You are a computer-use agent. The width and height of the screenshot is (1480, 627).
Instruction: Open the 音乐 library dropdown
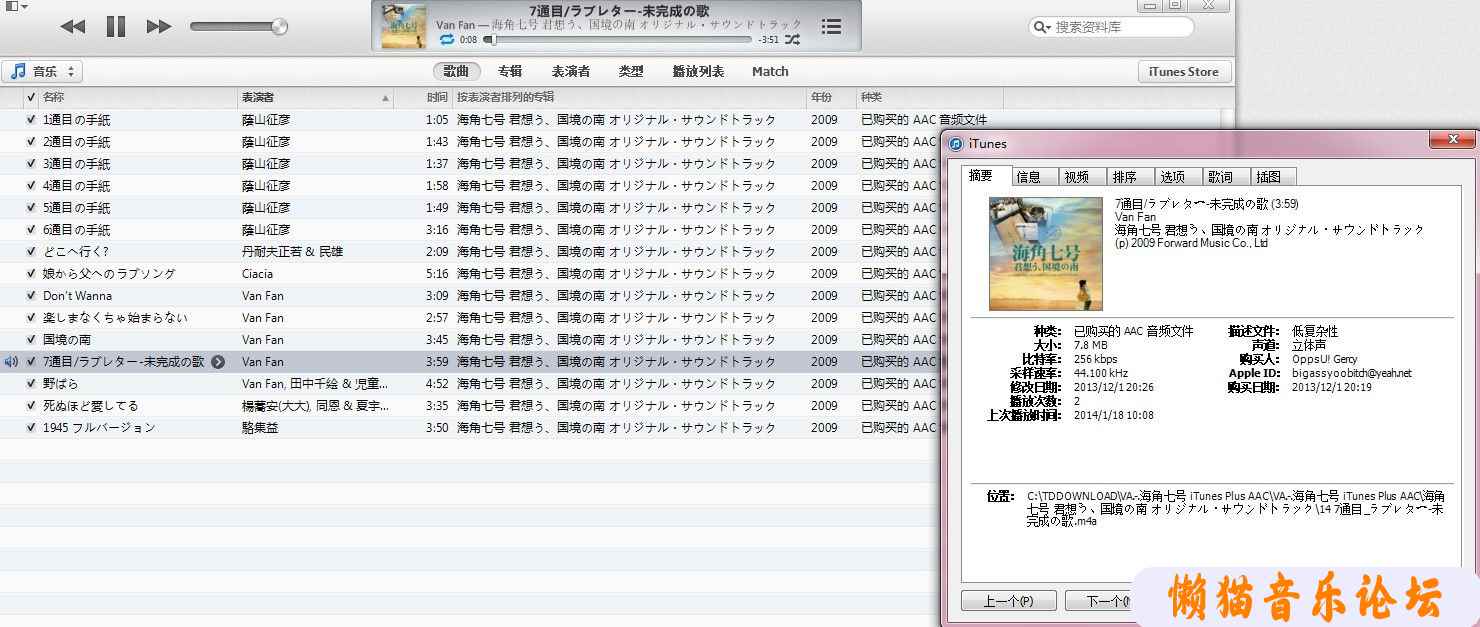click(43, 71)
